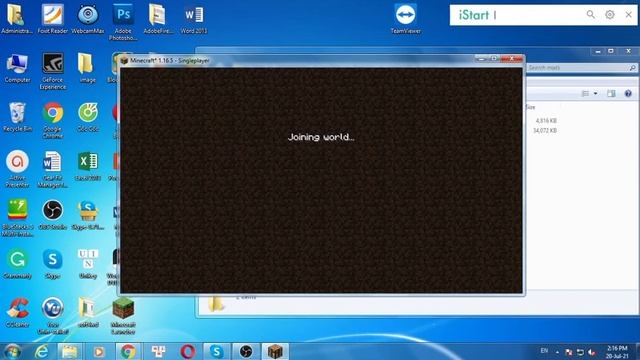This screenshot has width=640, height=360.
Task: Launch GeForce Experience shortcut
Action: (x=52, y=71)
